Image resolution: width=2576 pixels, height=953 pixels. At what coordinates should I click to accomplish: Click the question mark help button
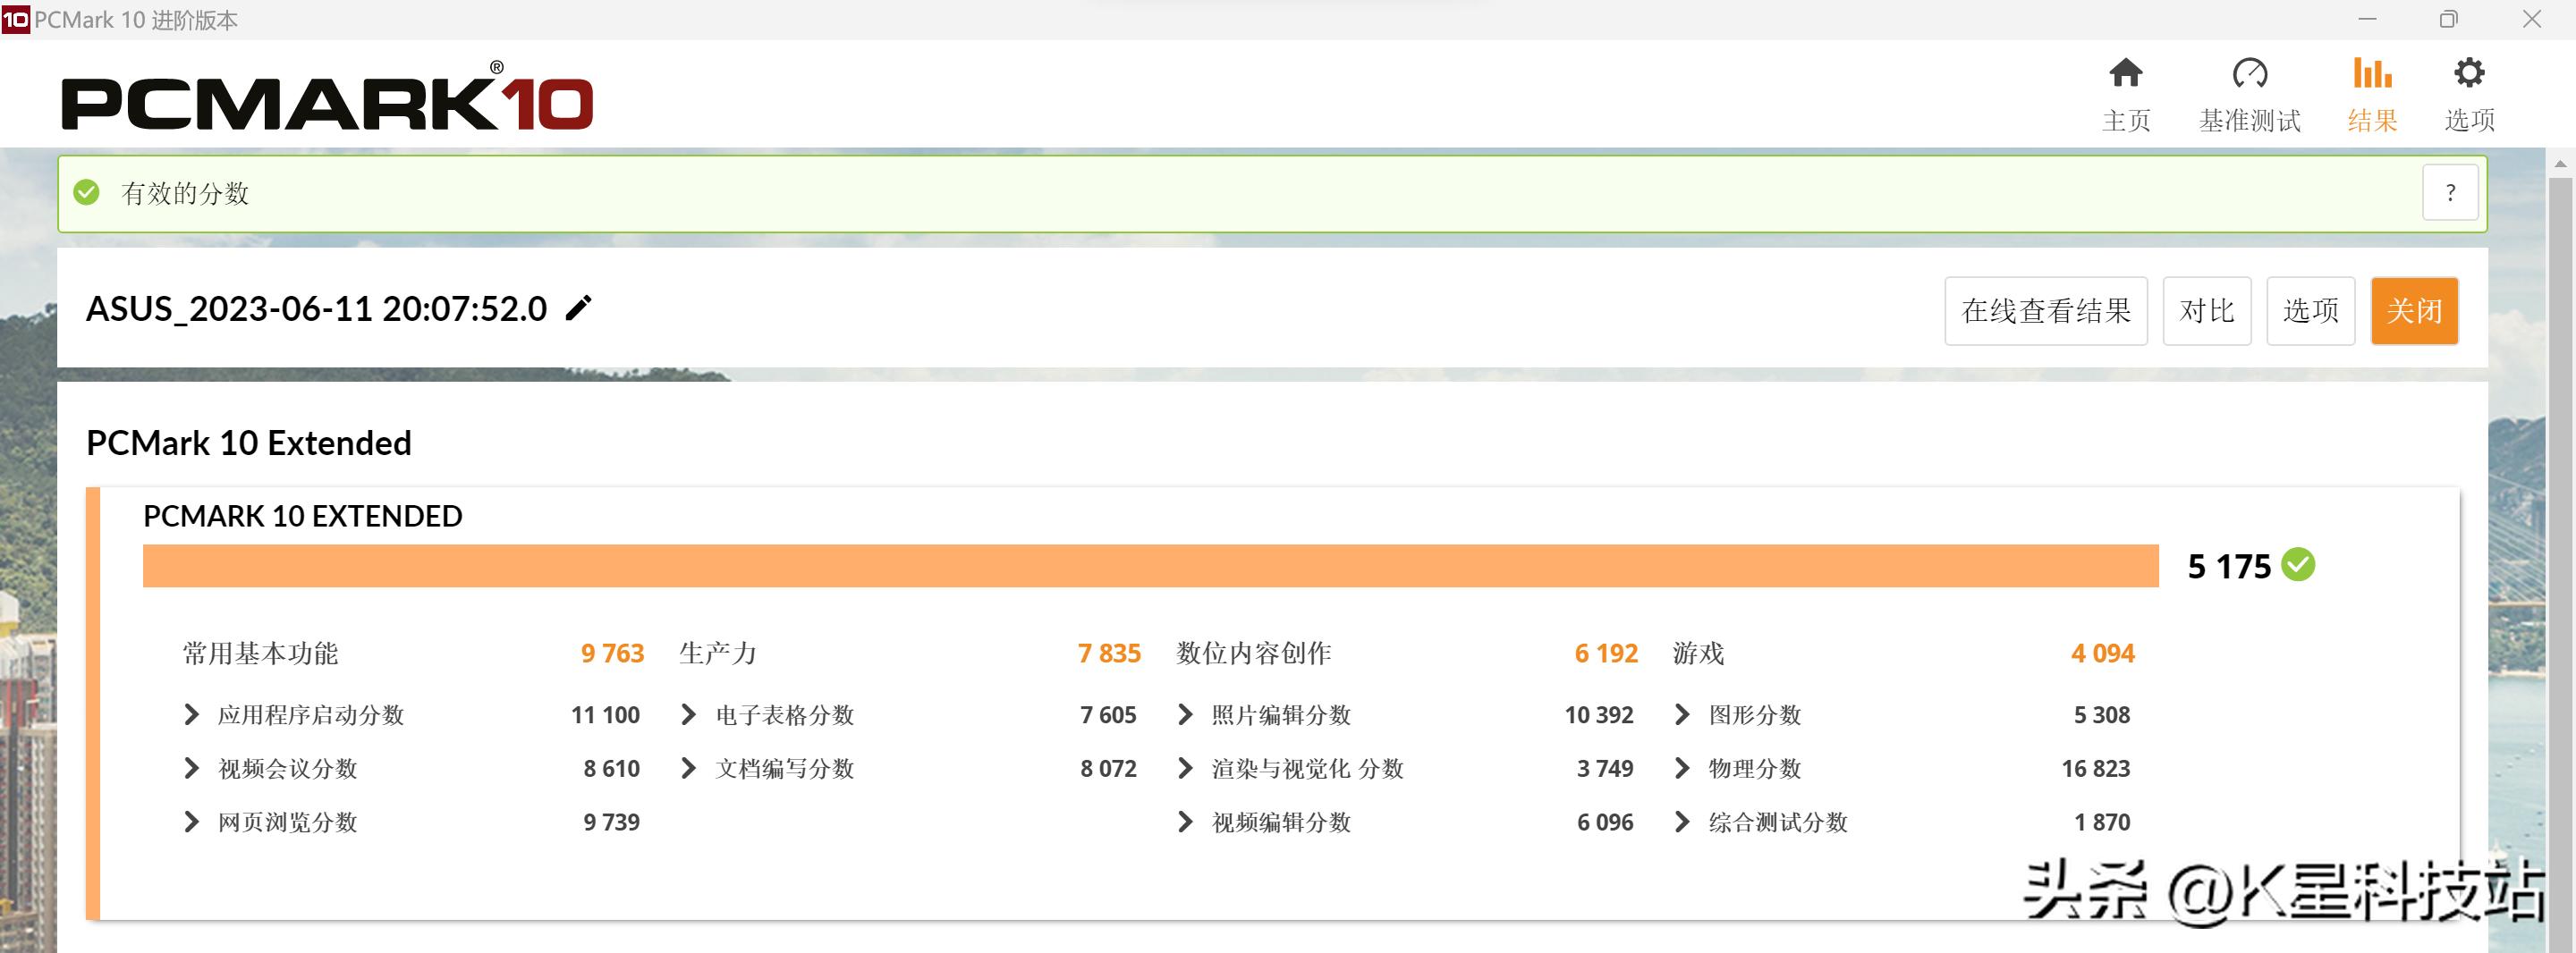pyautogui.click(x=2449, y=193)
